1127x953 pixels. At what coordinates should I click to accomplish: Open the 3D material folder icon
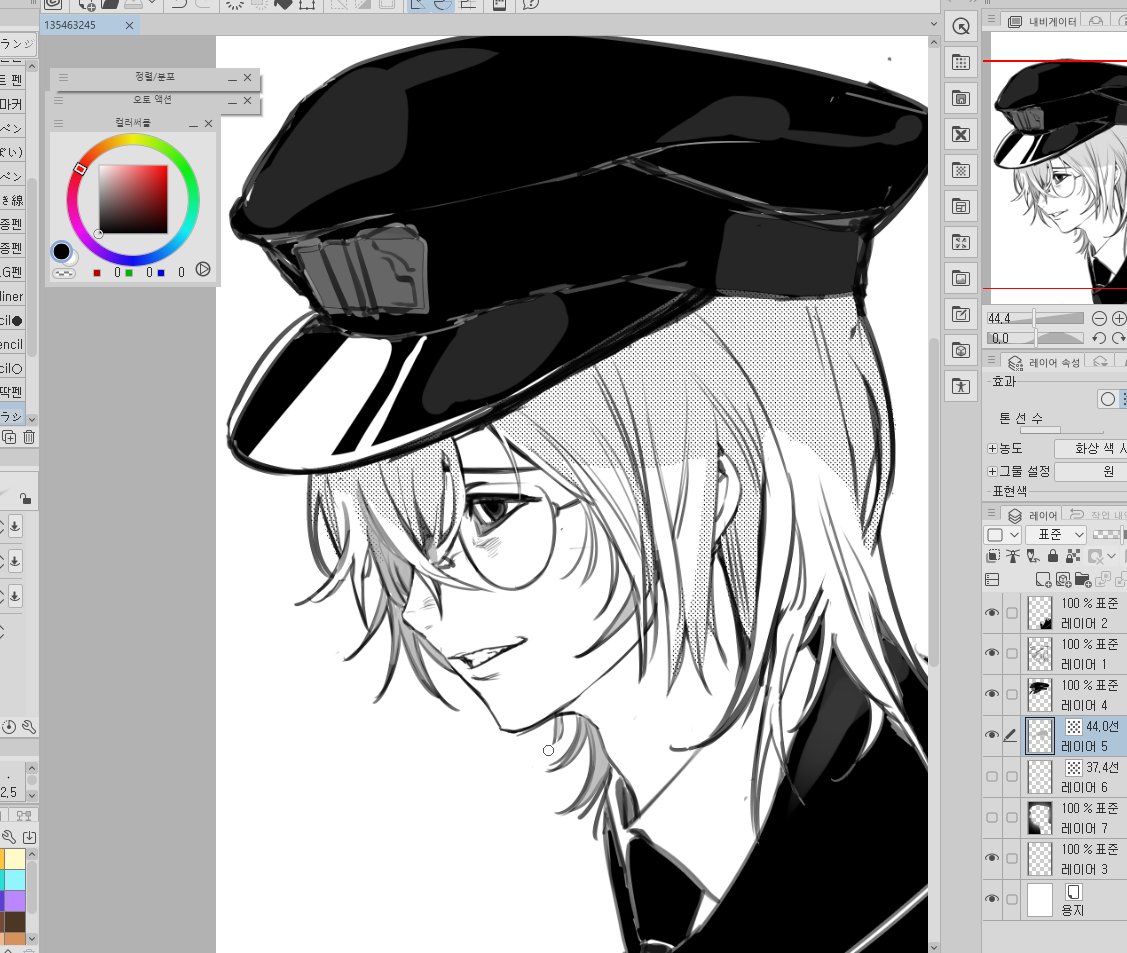click(961, 350)
